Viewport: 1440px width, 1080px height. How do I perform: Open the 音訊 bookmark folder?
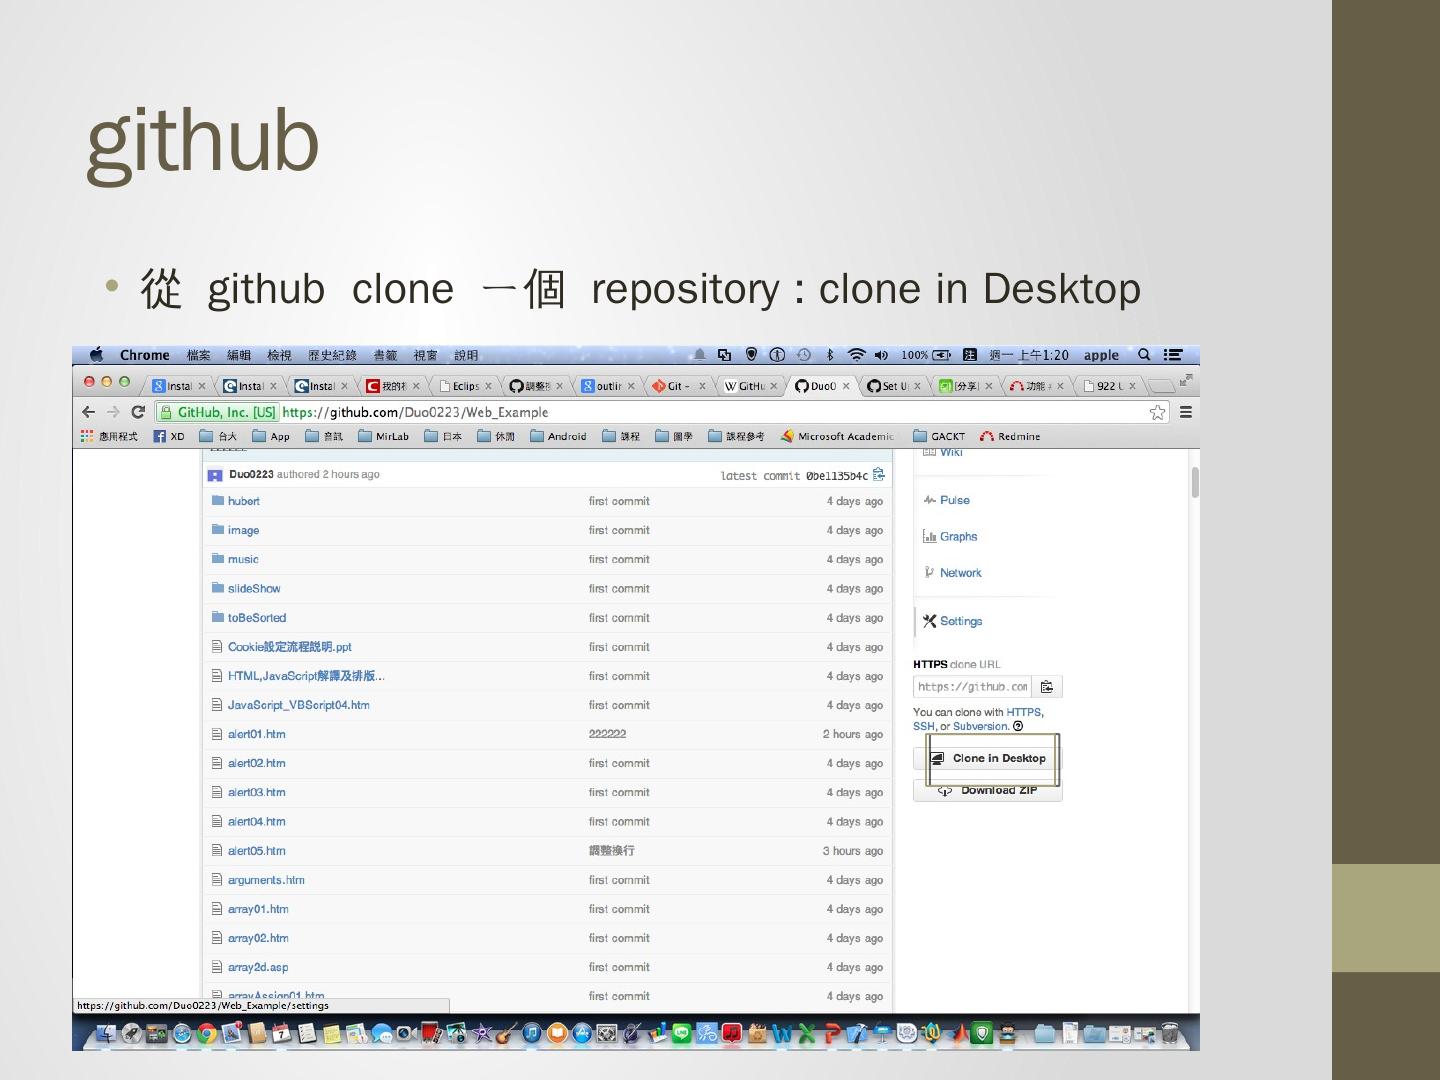click(324, 436)
